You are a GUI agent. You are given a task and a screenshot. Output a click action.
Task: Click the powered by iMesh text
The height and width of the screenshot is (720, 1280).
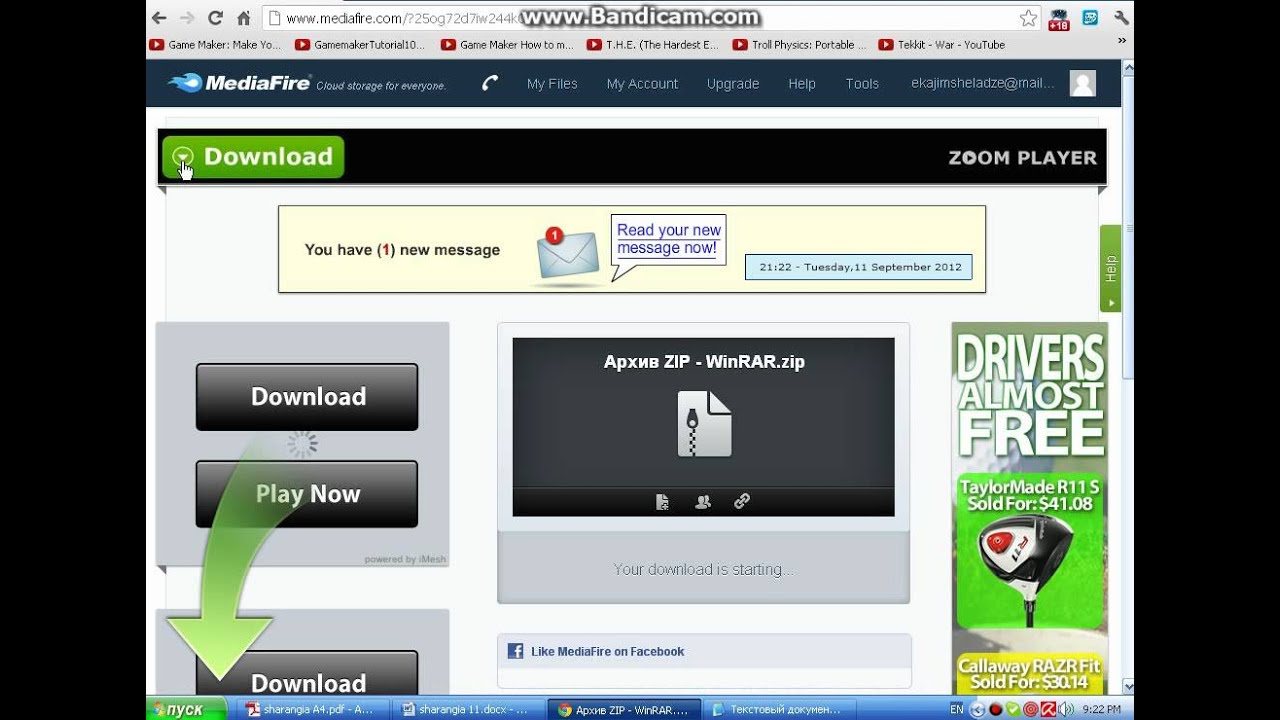coord(405,559)
